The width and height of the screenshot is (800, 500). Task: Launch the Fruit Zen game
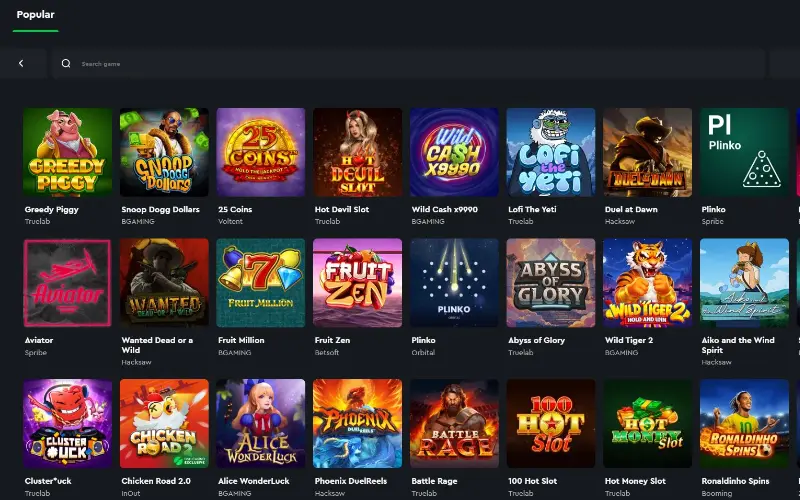tap(358, 283)
